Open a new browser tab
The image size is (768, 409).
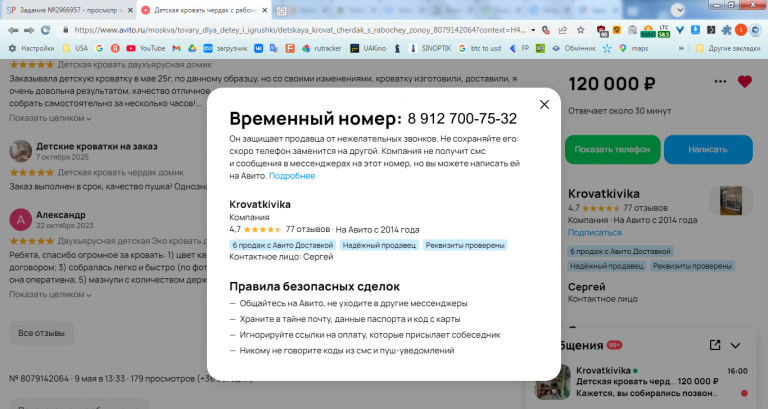pos(281,10)
